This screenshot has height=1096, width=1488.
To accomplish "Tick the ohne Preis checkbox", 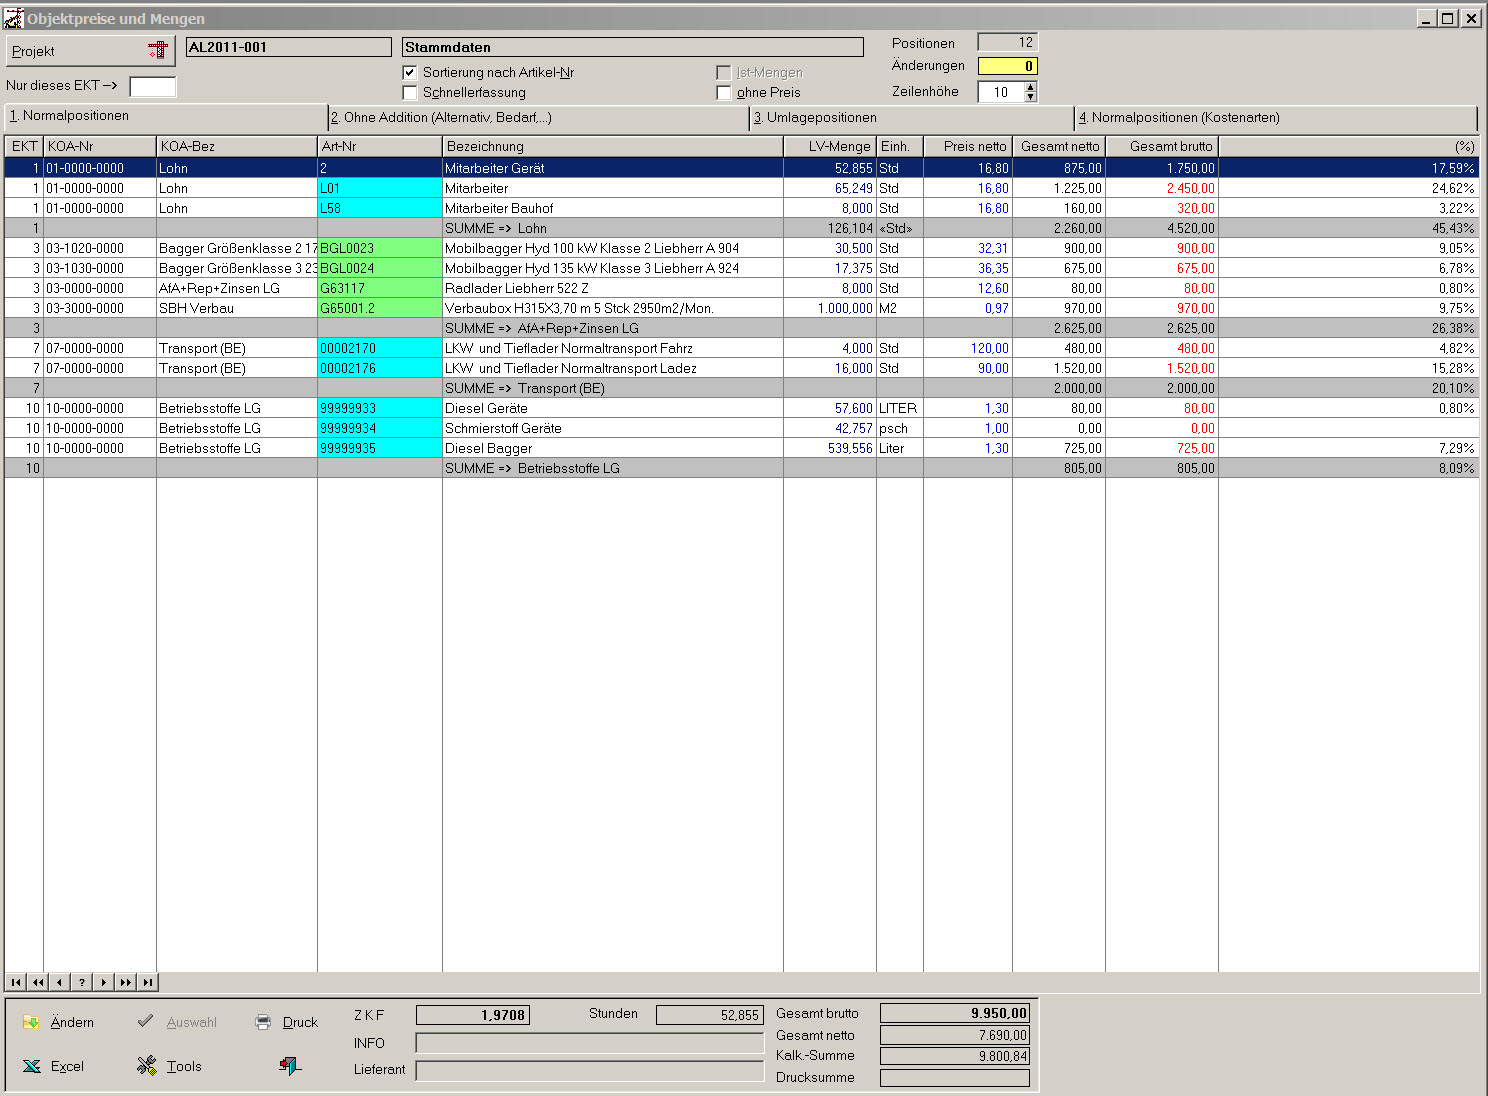I will click(x=724, y=93).
